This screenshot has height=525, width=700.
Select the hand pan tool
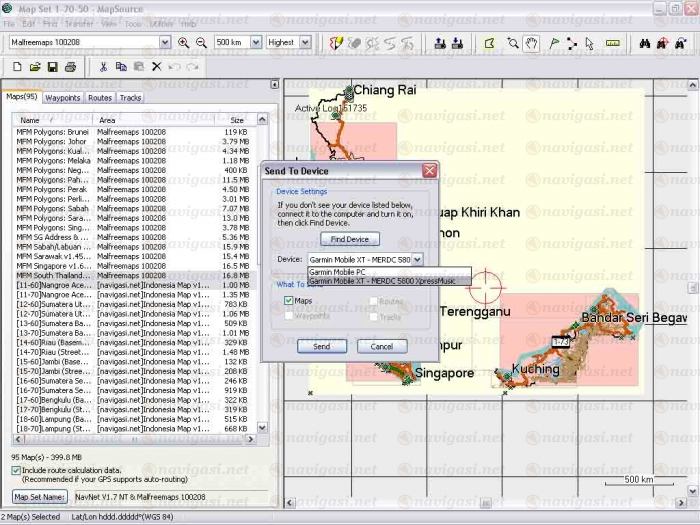point(531,43)
